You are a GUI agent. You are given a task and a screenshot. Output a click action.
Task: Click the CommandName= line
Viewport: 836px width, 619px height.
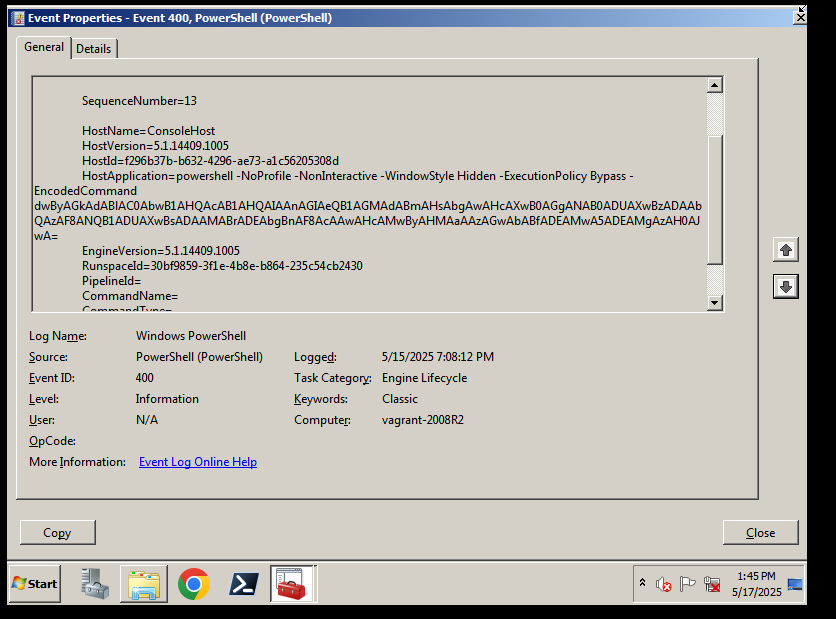click(130, 295)
